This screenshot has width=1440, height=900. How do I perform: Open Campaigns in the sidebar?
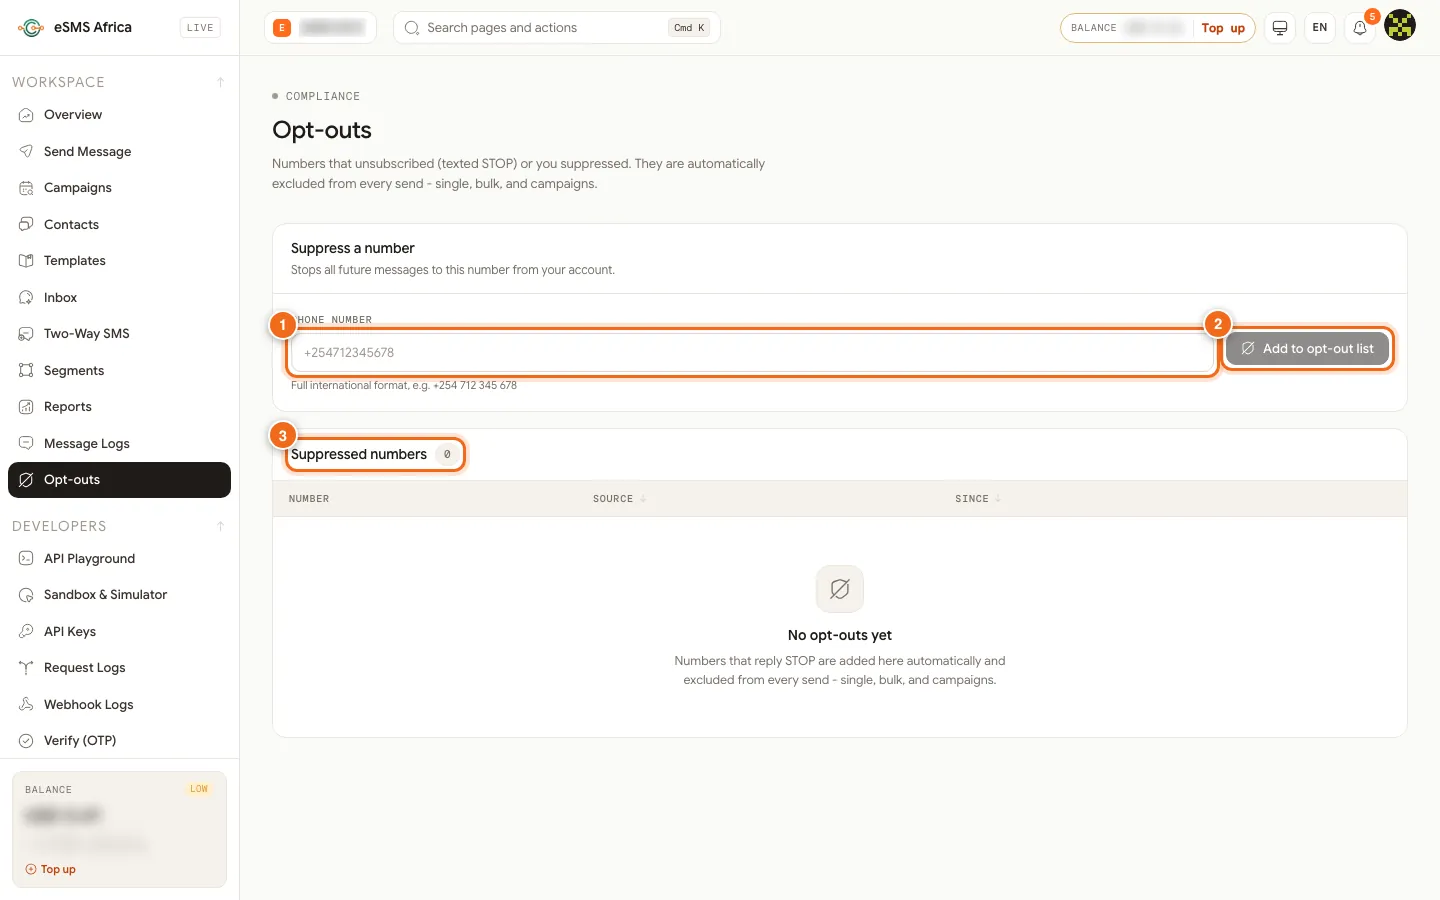[119, 188]
